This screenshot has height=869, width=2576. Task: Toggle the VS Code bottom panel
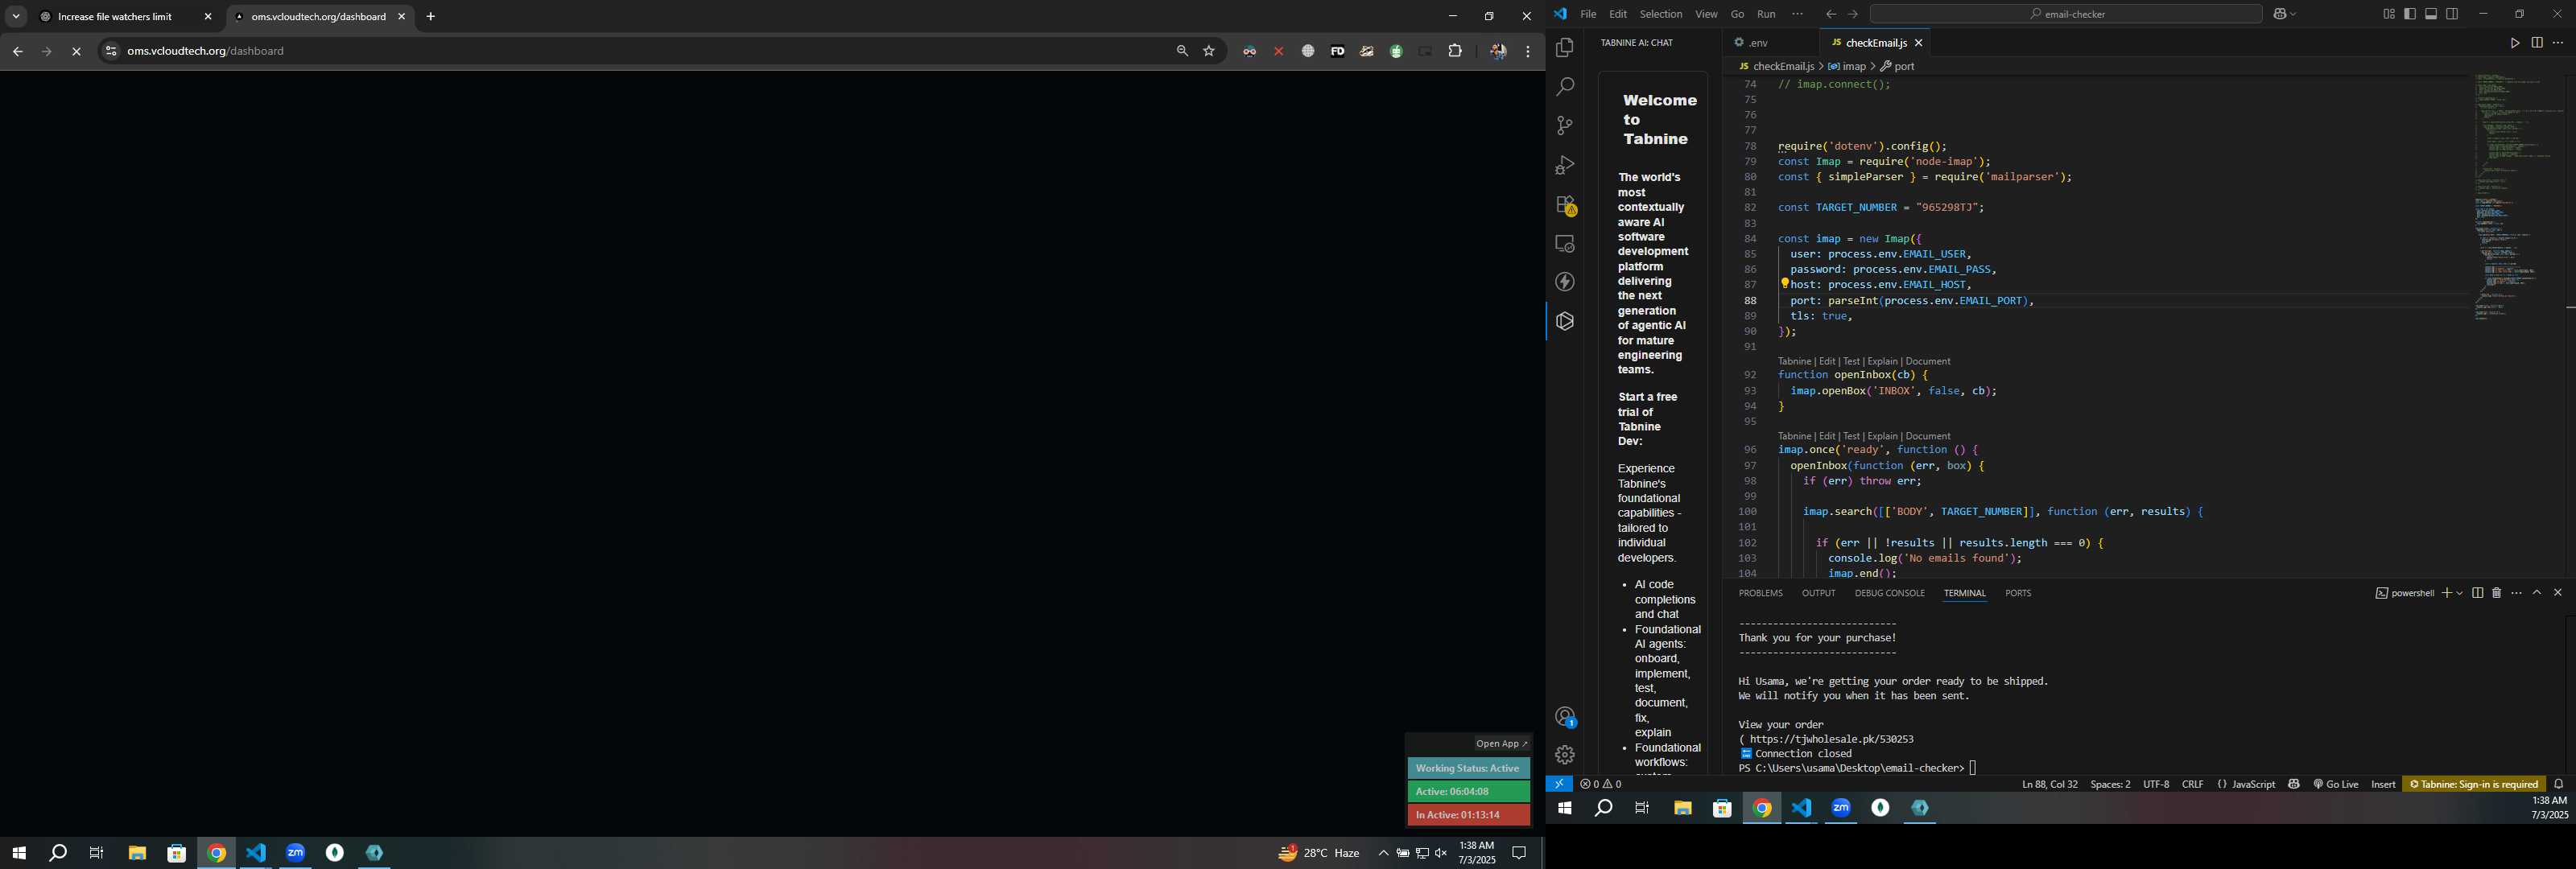pyautogui.click(x=2430, y=14)
